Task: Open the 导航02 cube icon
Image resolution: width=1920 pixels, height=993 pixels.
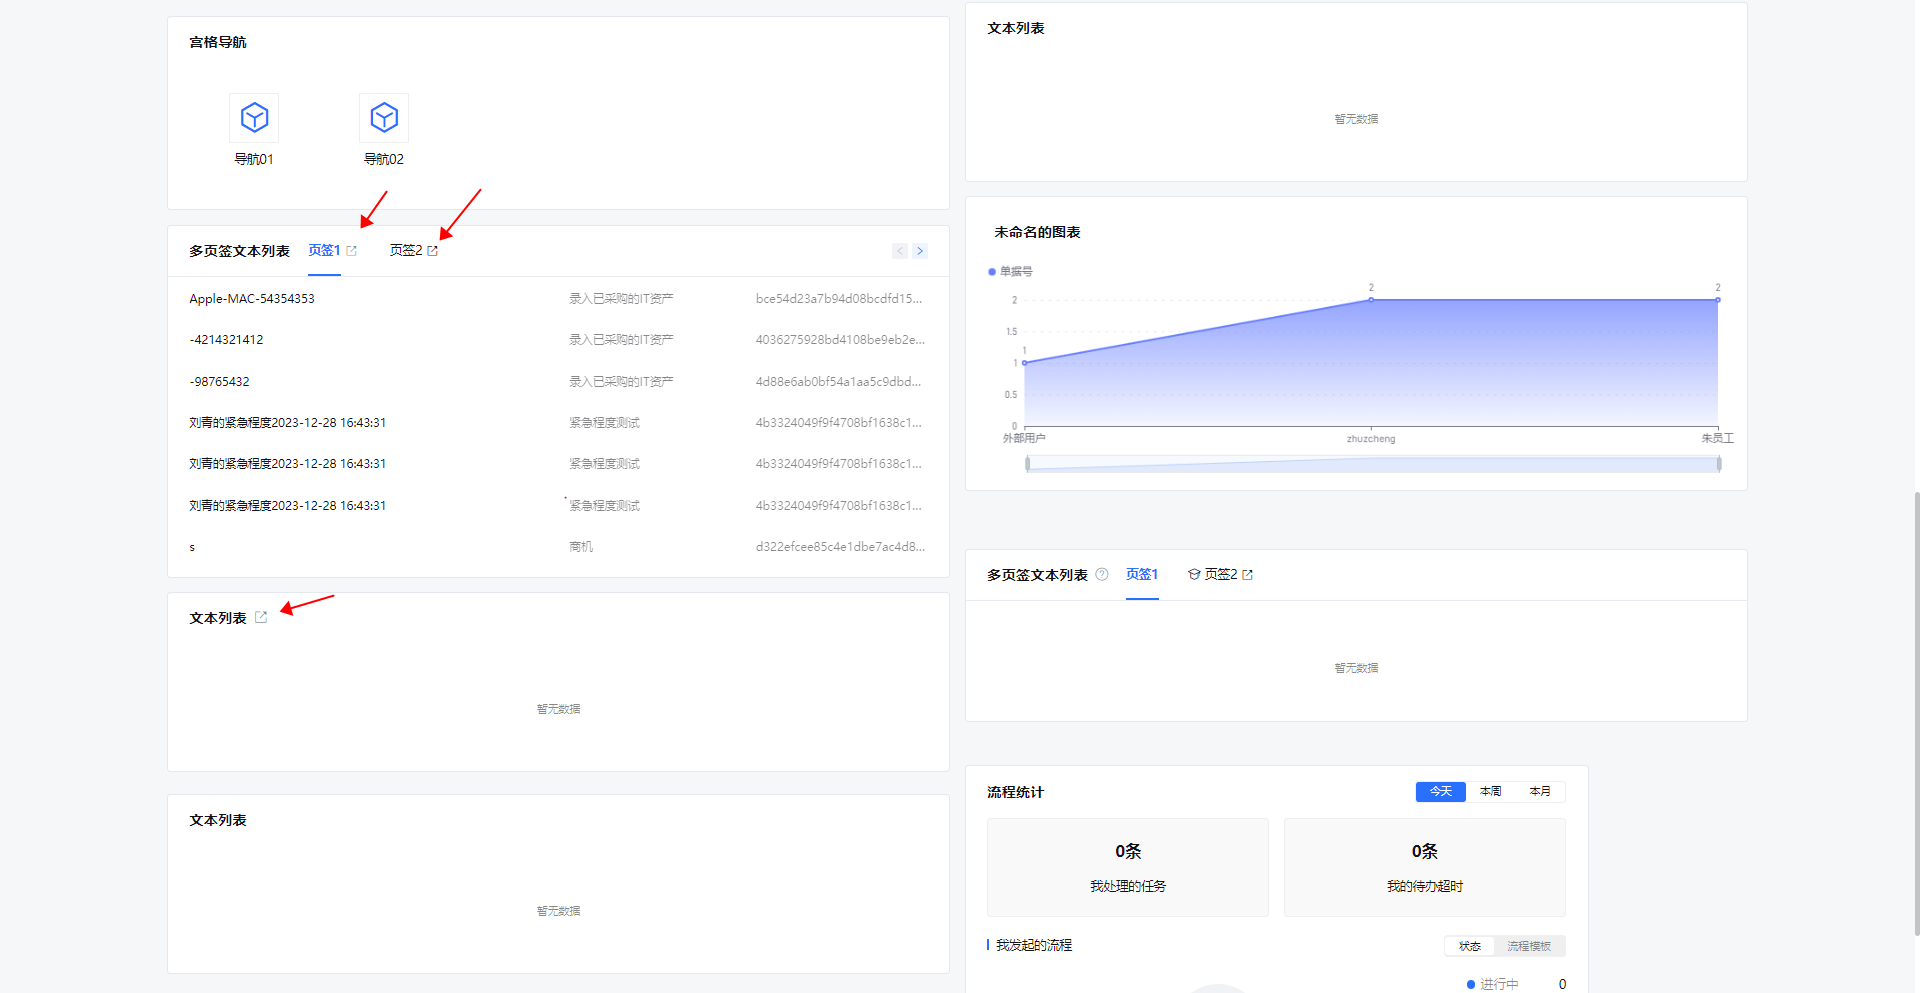Action: point(384,118)
